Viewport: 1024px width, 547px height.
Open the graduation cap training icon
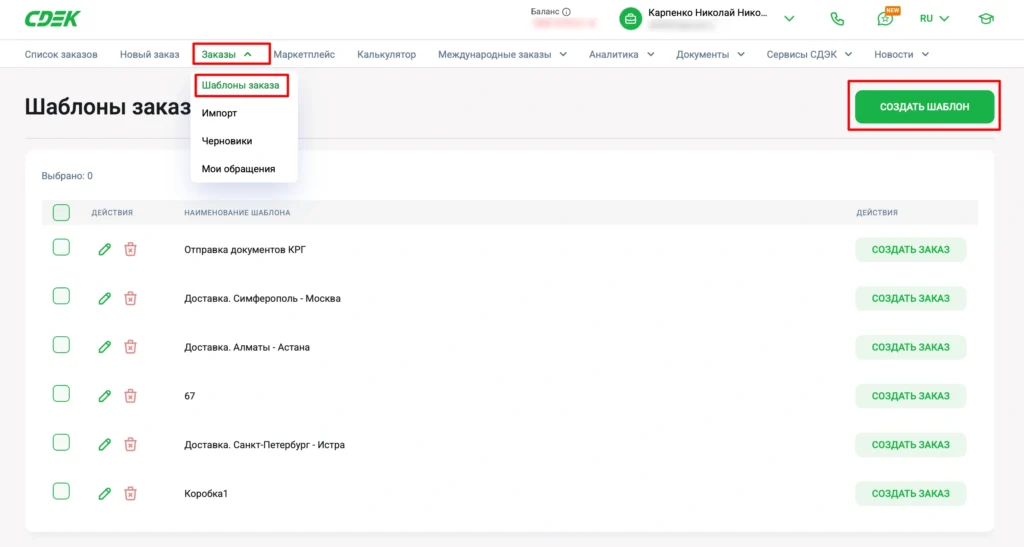pos(986,18)
